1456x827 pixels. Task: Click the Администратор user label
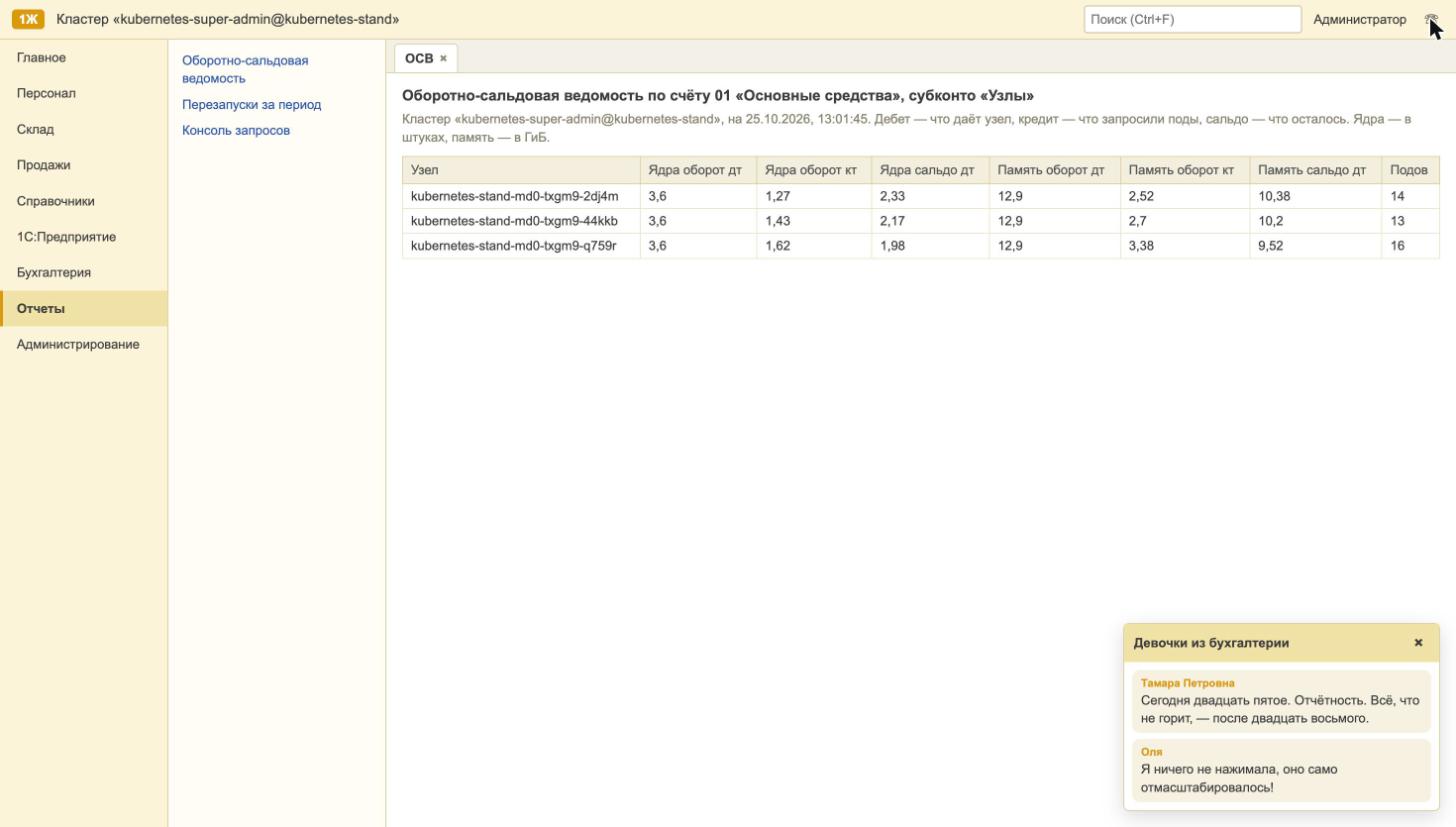pyautogui.click(x=1359, y=19)
